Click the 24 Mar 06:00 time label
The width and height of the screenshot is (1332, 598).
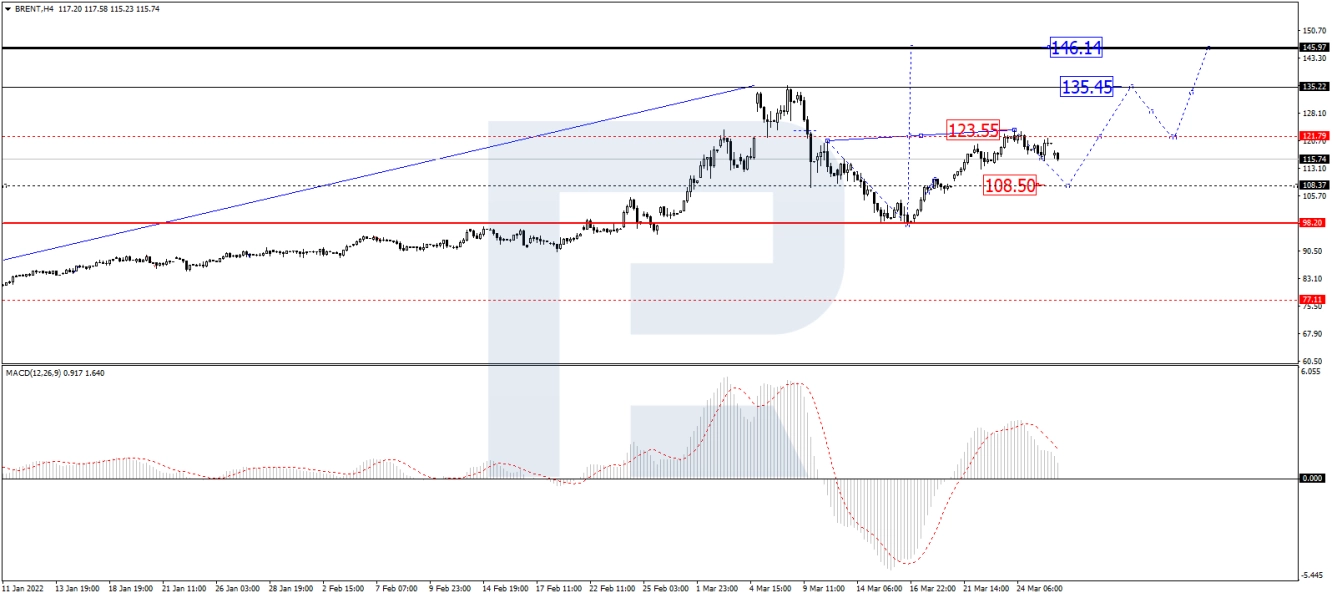pyautogui.click(x=1038, y=589)
